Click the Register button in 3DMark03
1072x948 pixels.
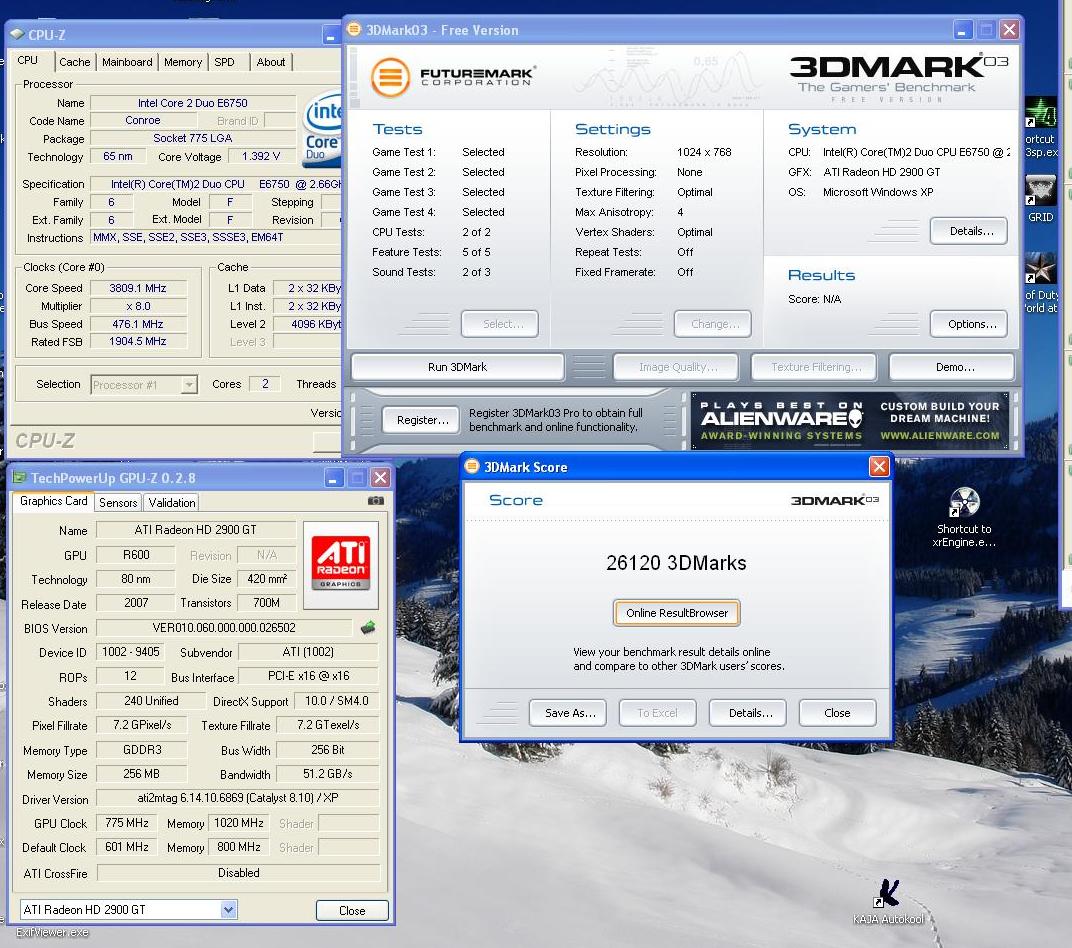tap(423, 420)
